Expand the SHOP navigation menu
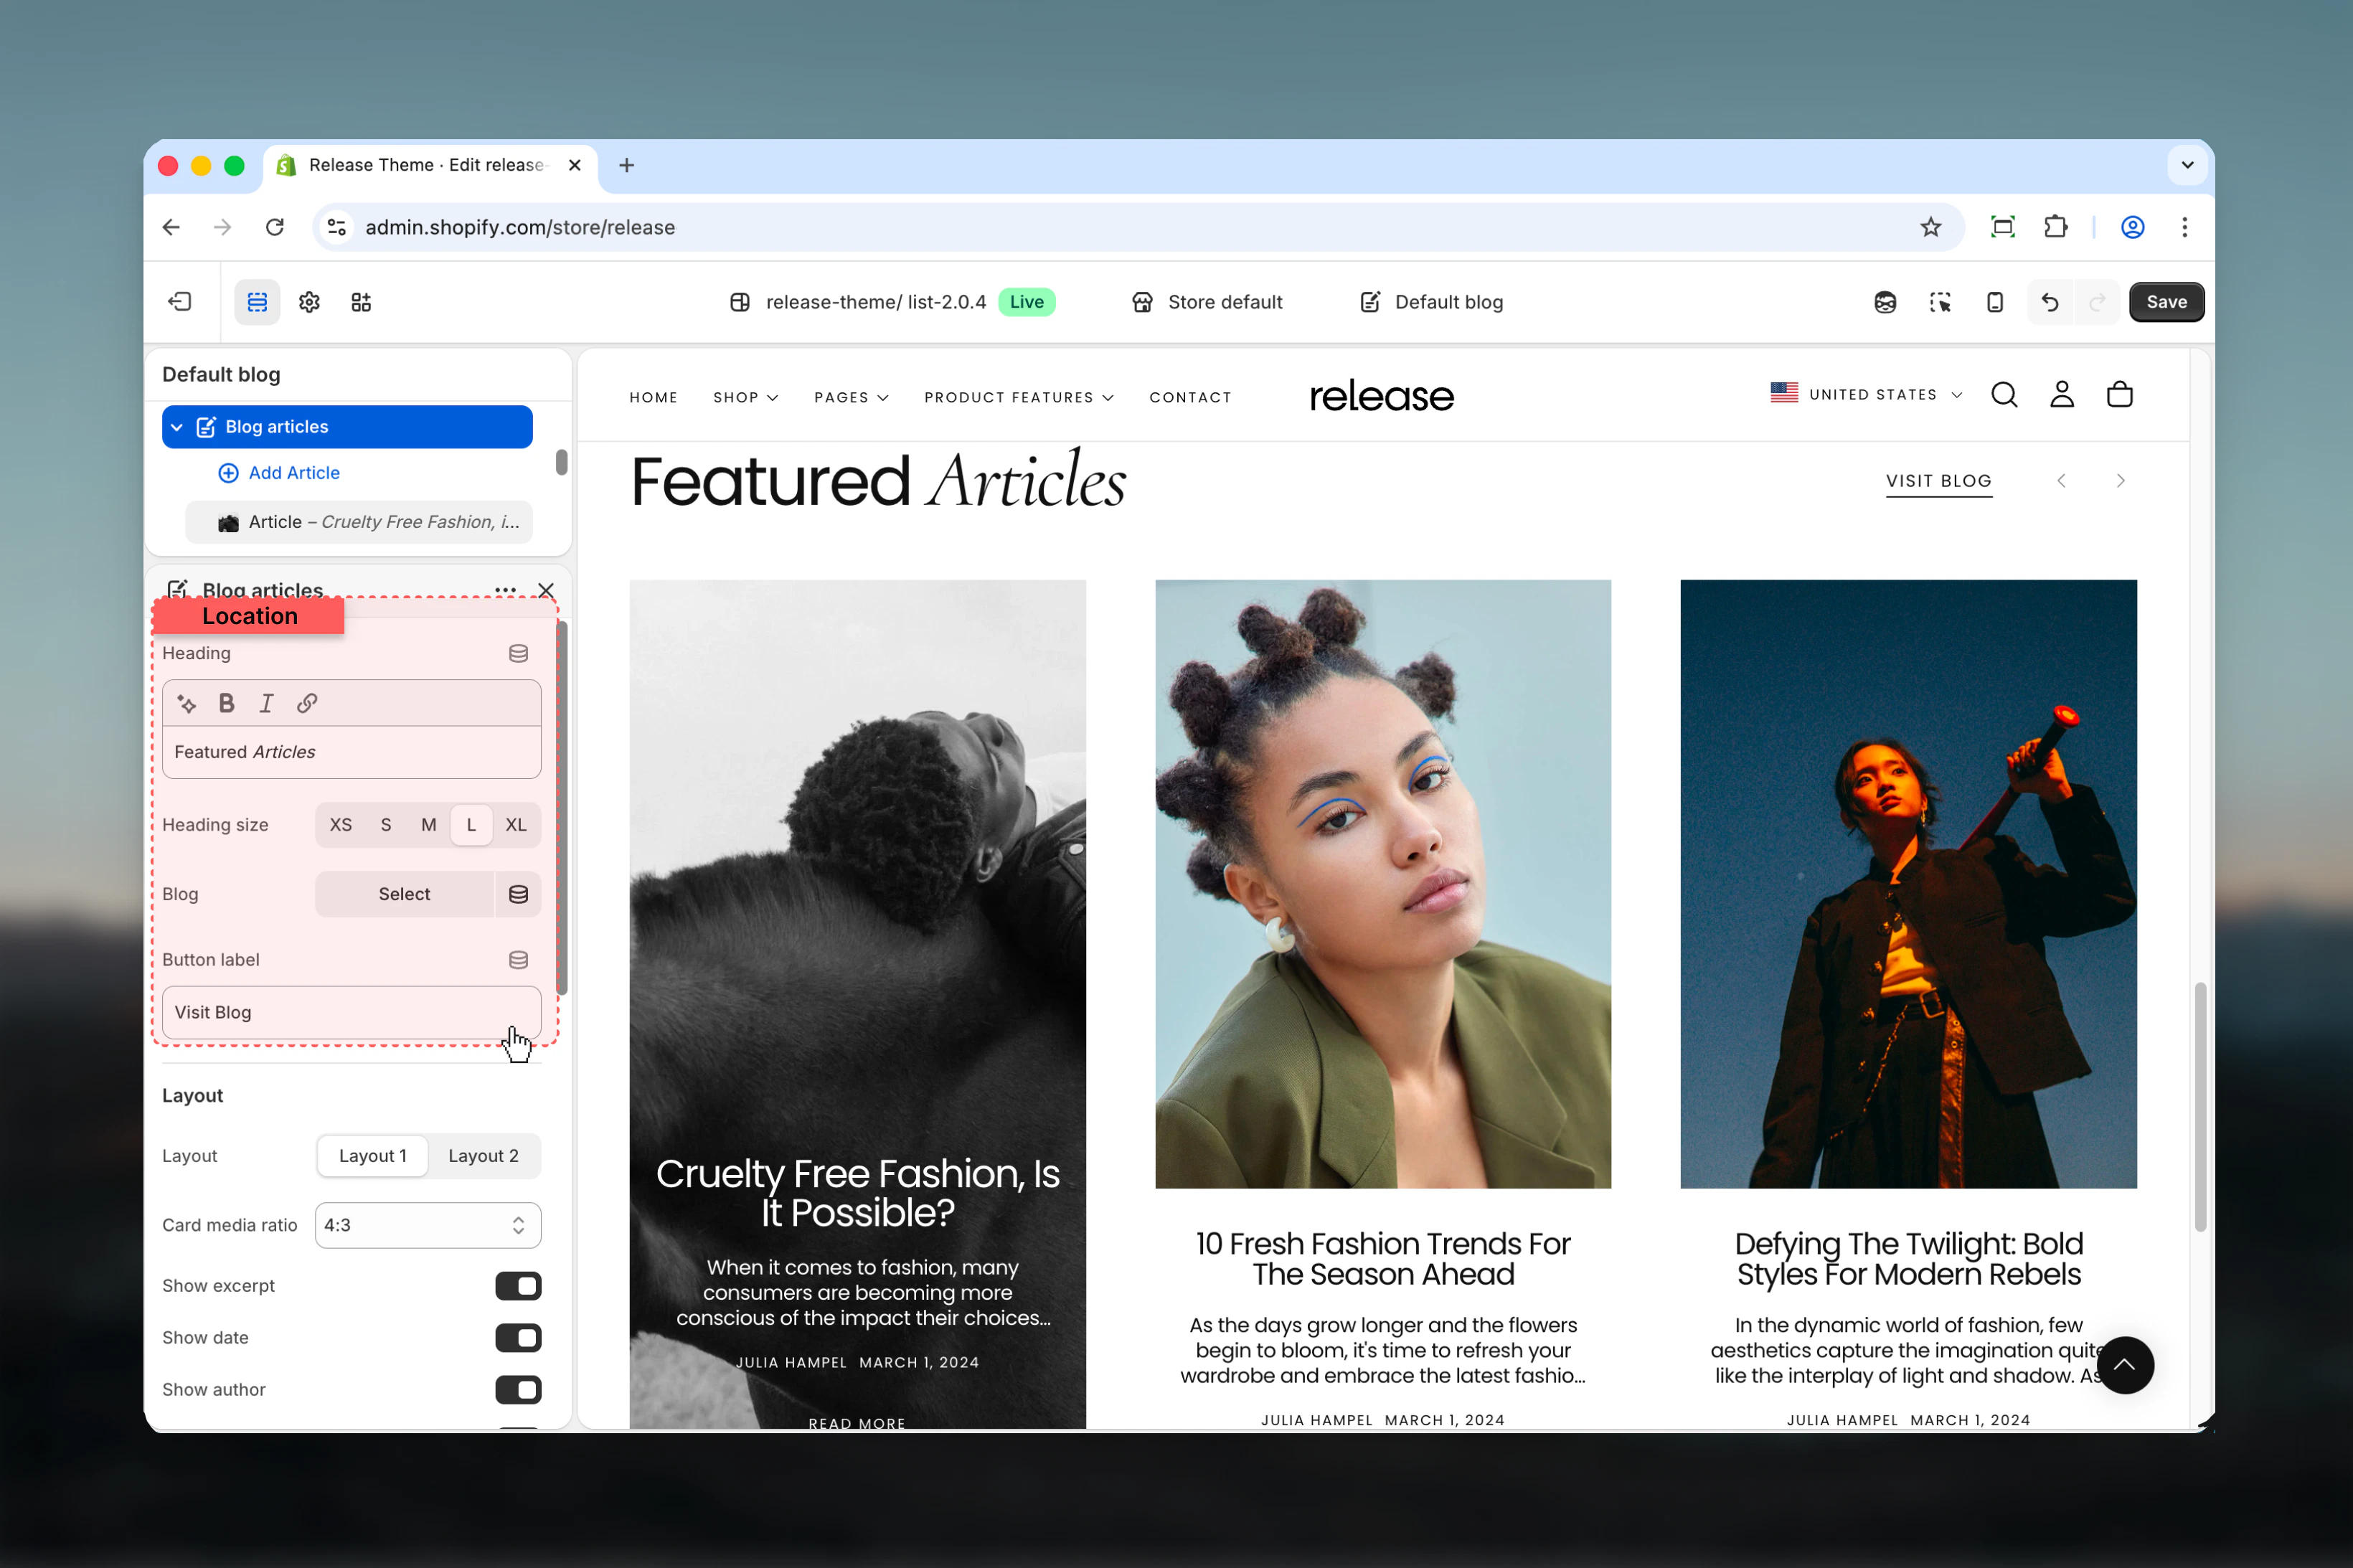The image size is (2353, 1568). point(745,398)
